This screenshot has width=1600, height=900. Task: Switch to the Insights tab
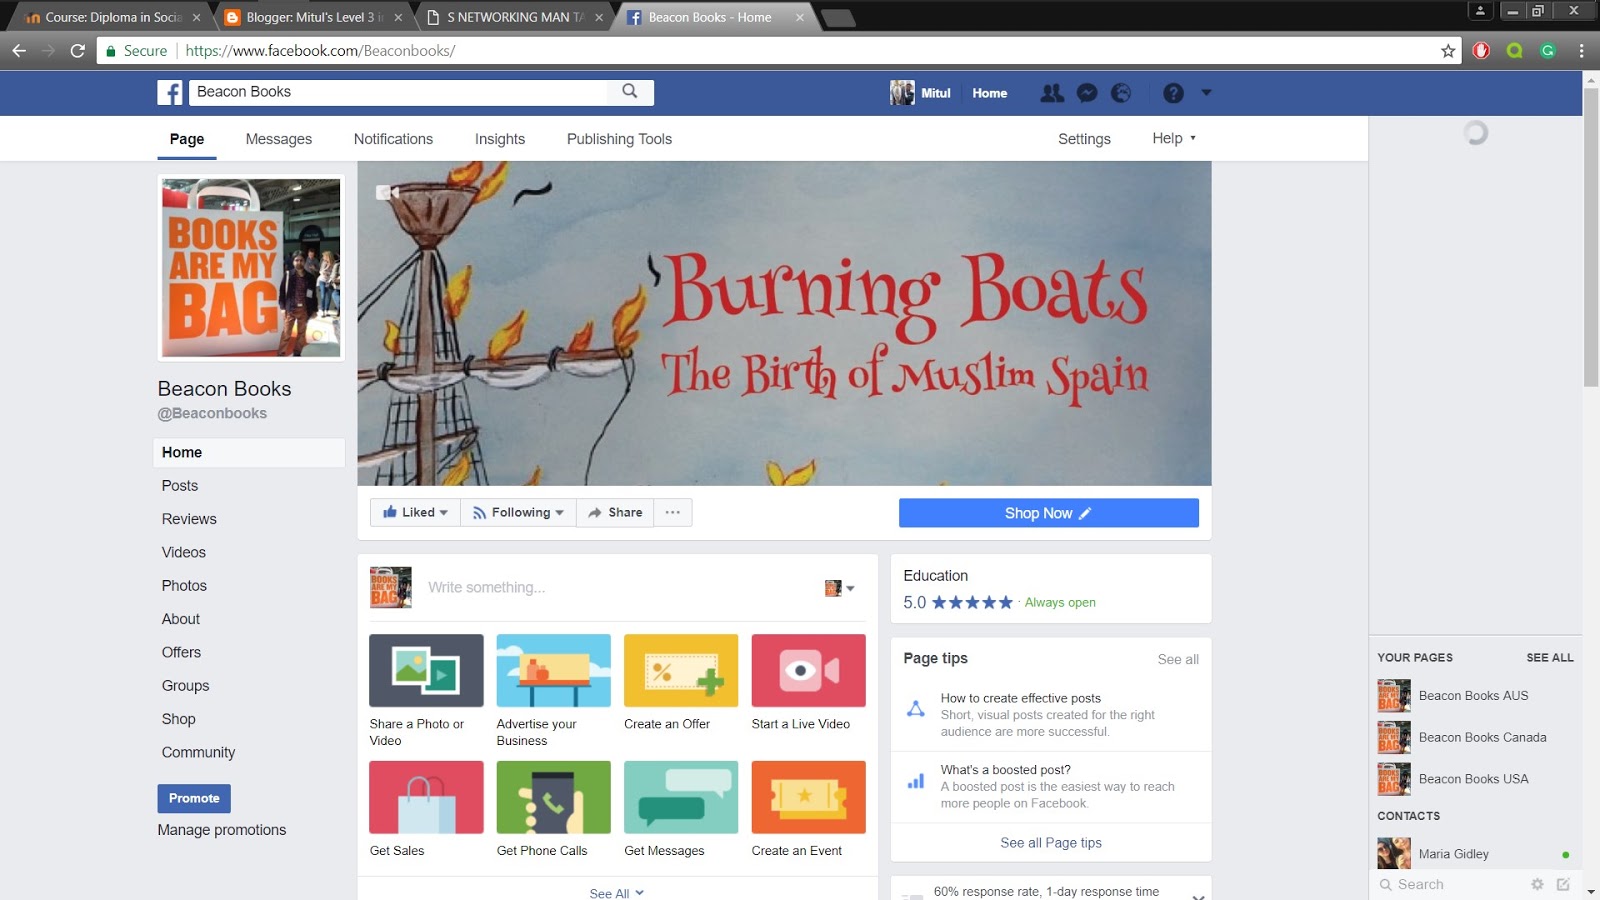click(500, 139)
